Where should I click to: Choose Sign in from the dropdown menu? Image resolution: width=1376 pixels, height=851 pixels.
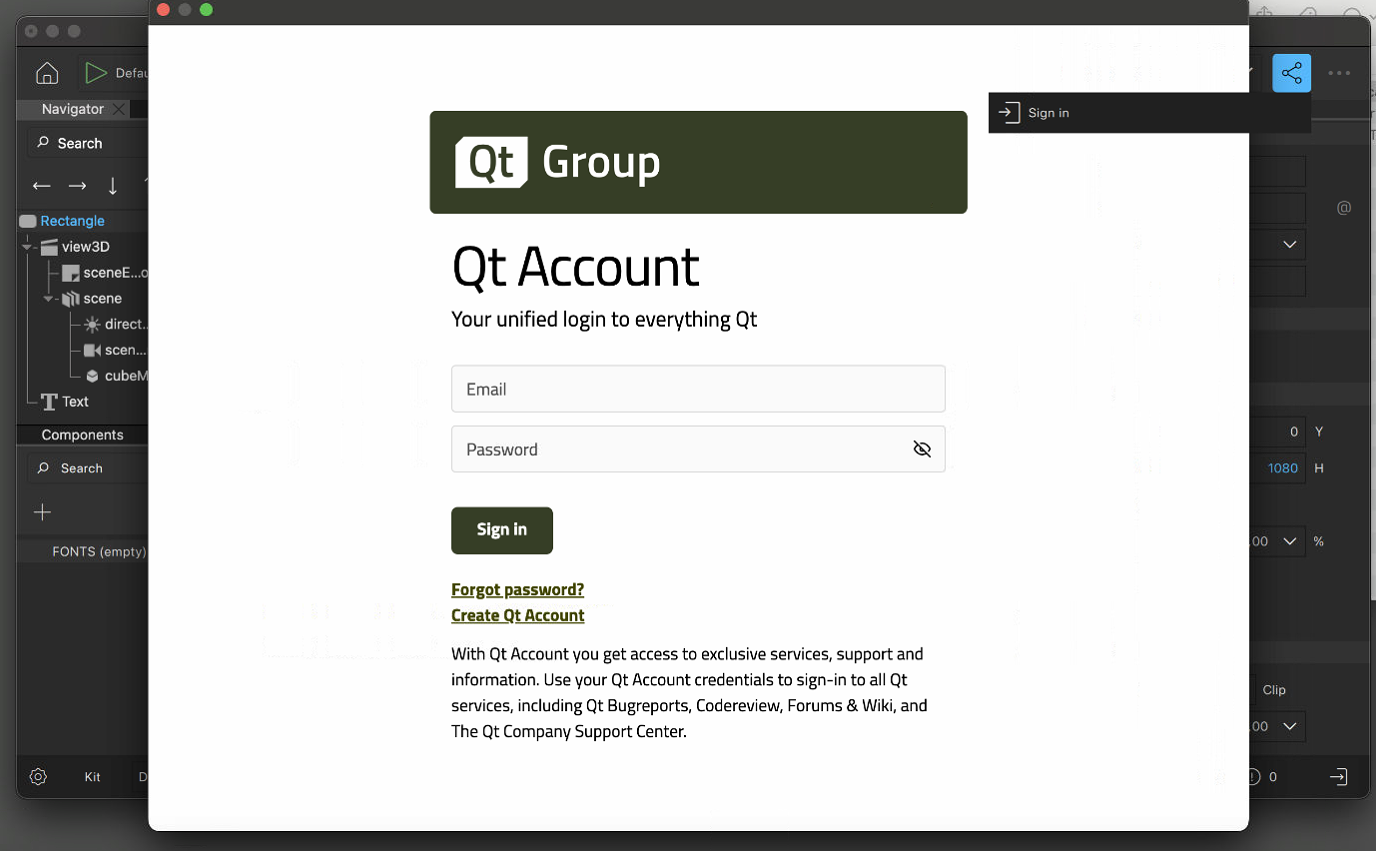click(1149, 113)
